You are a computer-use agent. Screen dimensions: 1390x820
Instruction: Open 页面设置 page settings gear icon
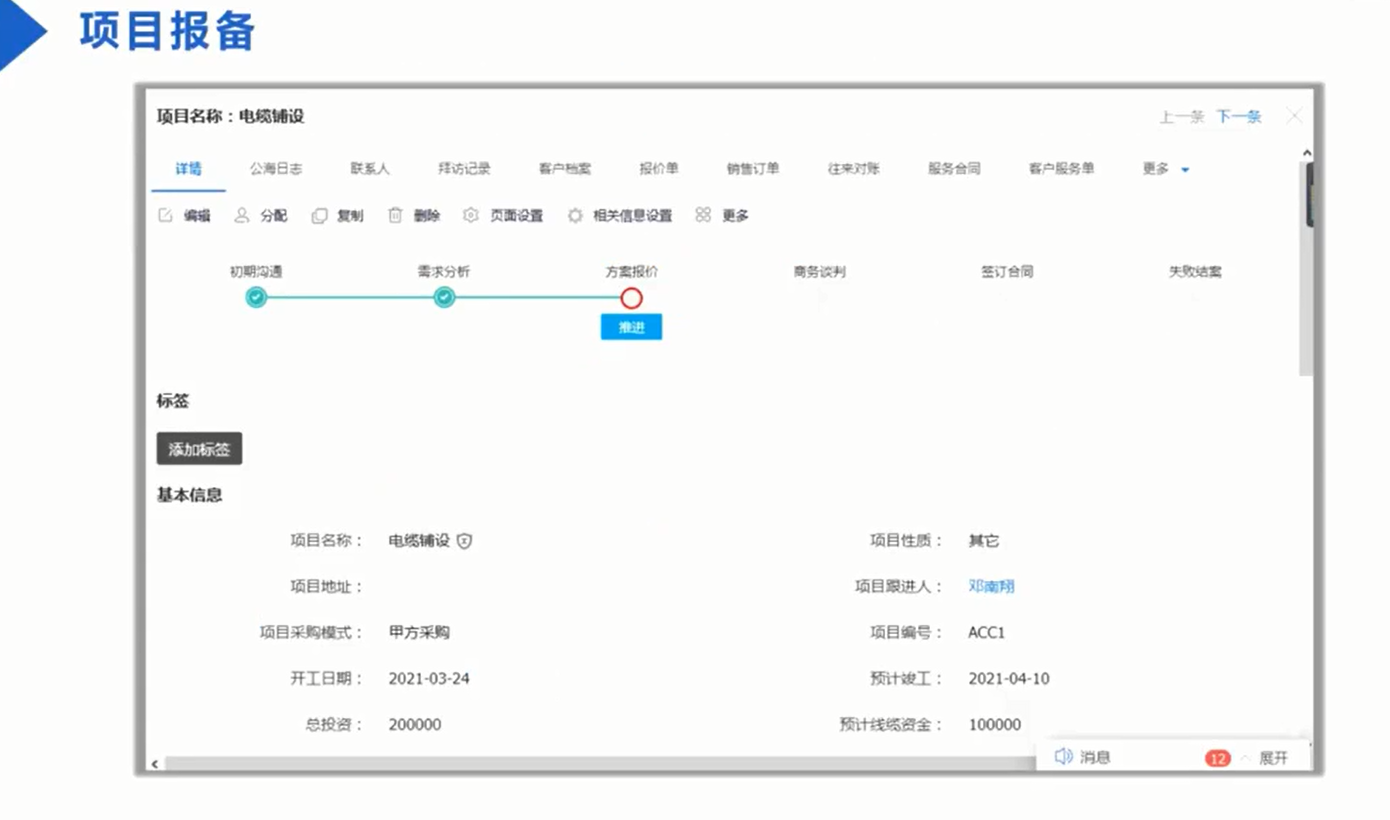(x=471, y=215)
